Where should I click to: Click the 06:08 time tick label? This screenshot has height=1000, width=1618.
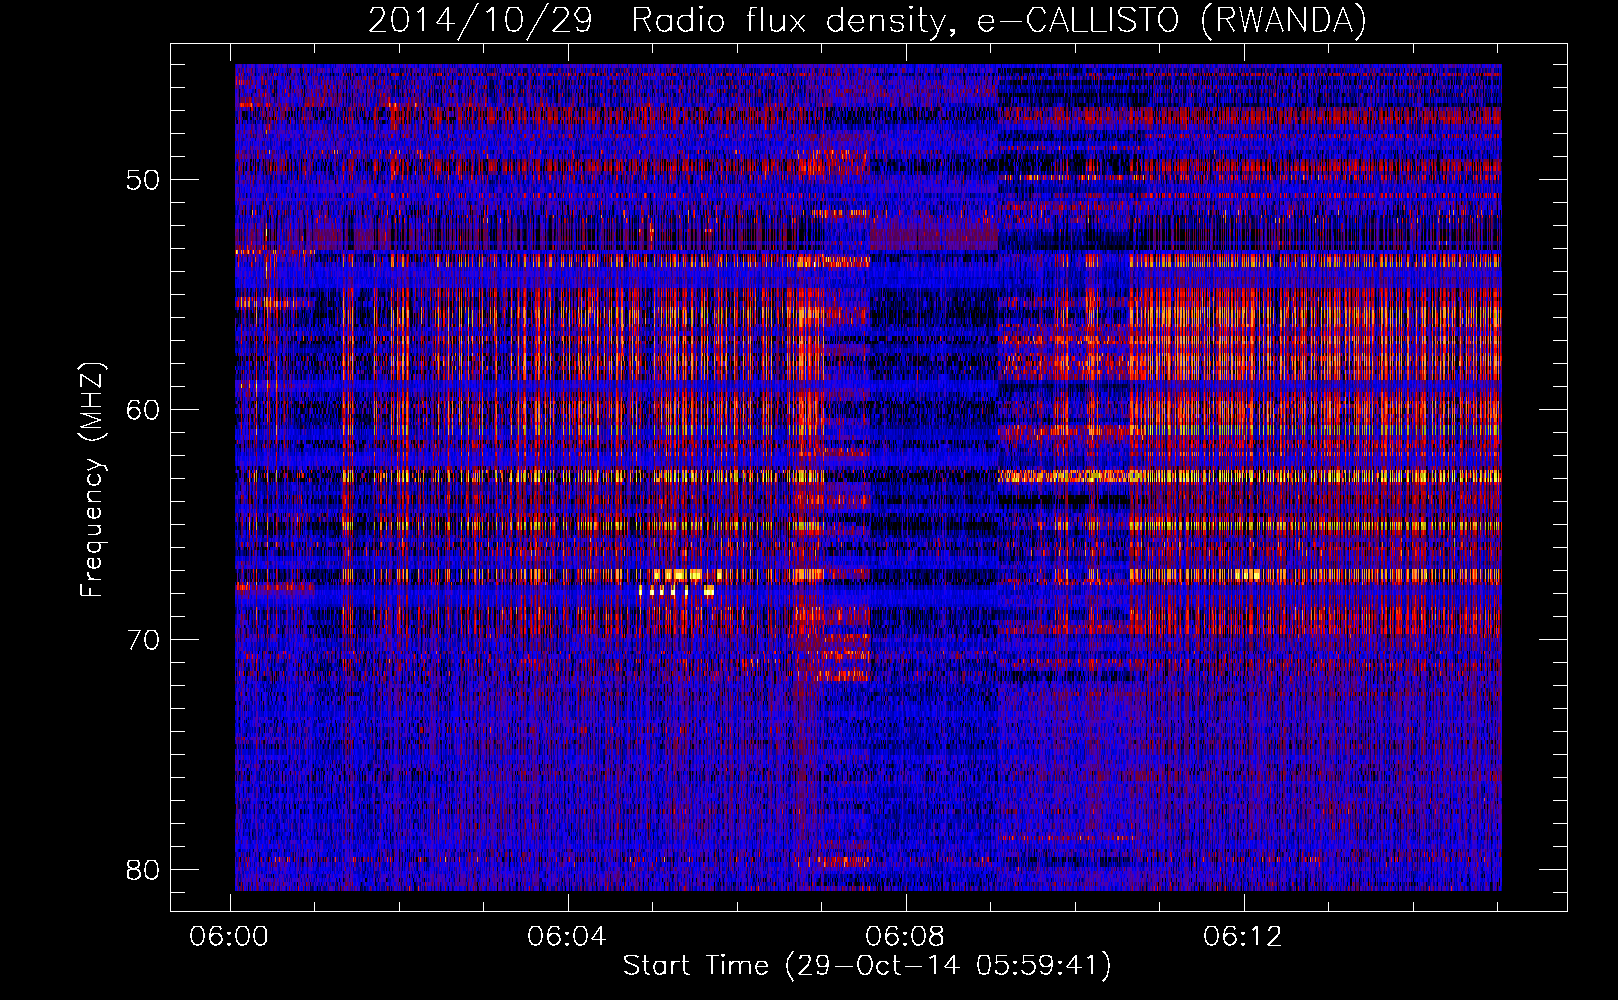pos(905,936)
